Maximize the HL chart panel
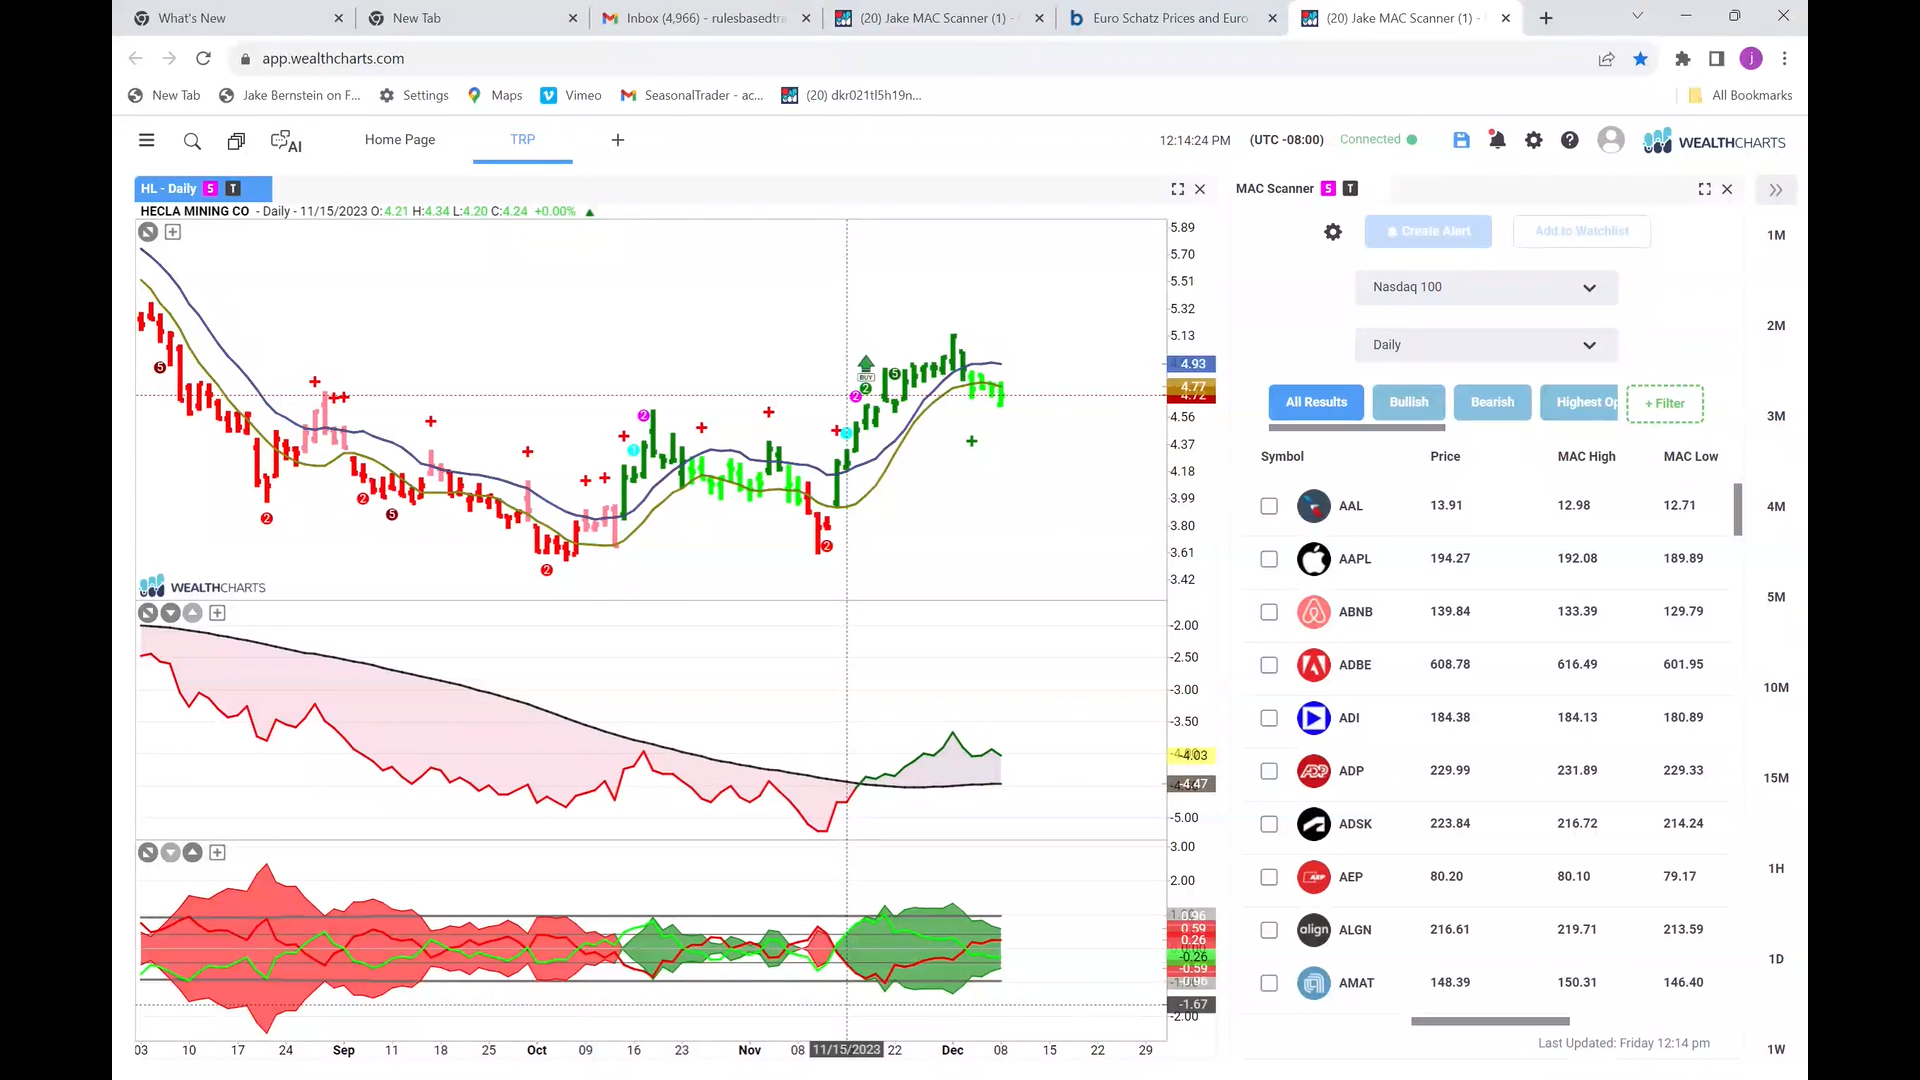The height and width of the screenshot is (1080, 1920). coord(1178,189)
